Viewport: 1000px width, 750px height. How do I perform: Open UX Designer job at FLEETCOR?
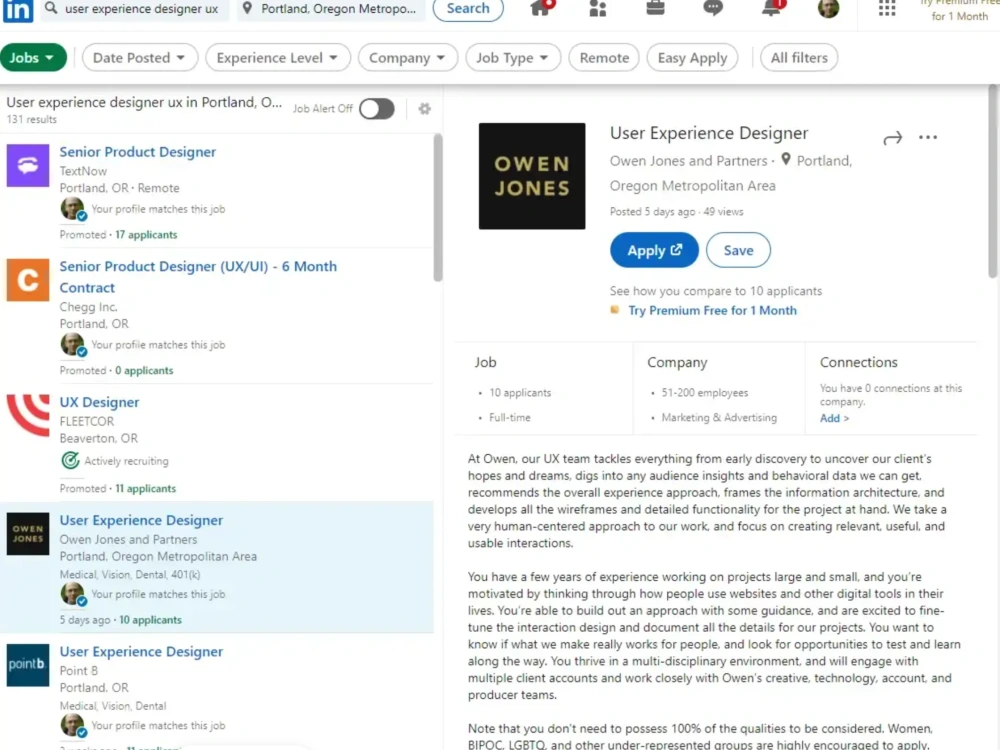coord(99,402)
